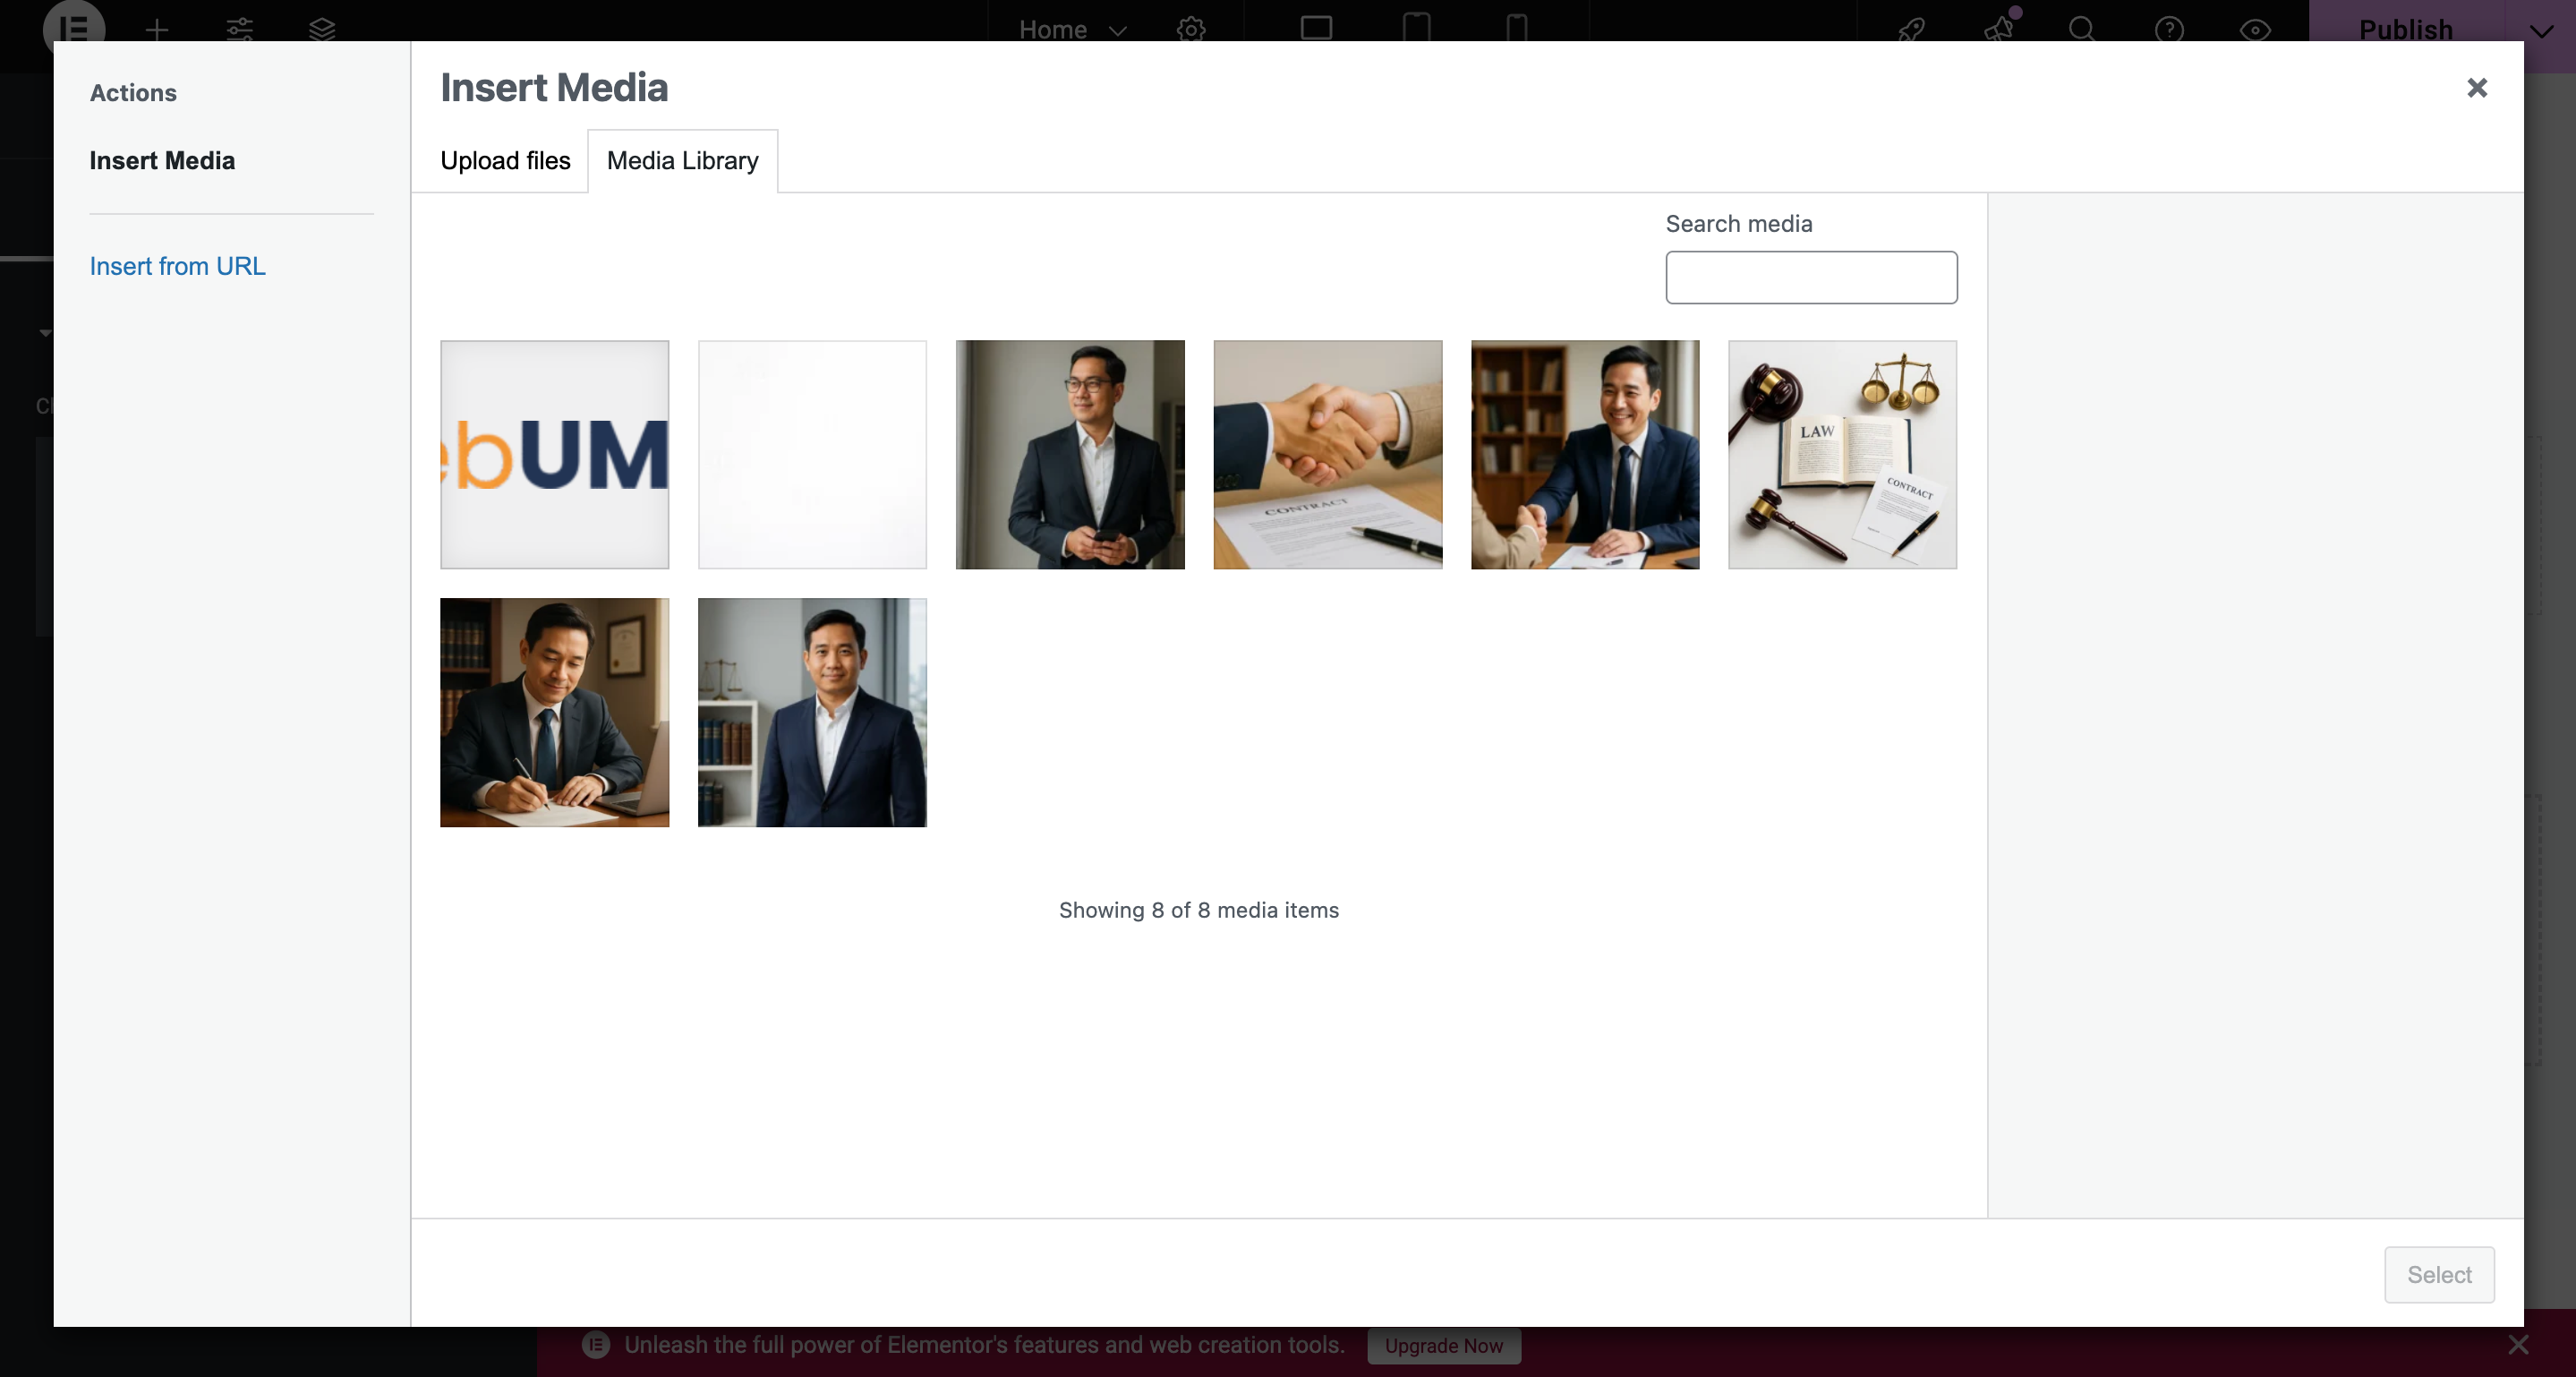Focus the Search media input field

[1810, 277]
